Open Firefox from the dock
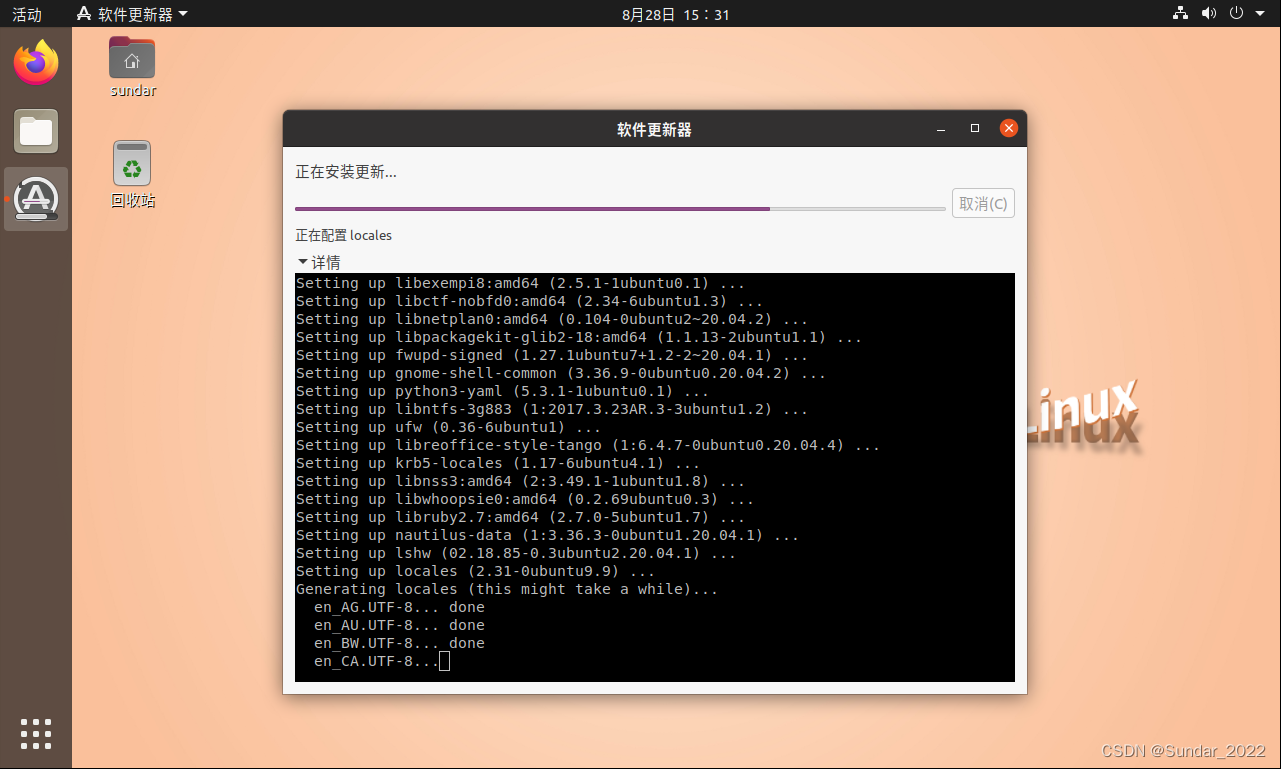 coord(35,62)
